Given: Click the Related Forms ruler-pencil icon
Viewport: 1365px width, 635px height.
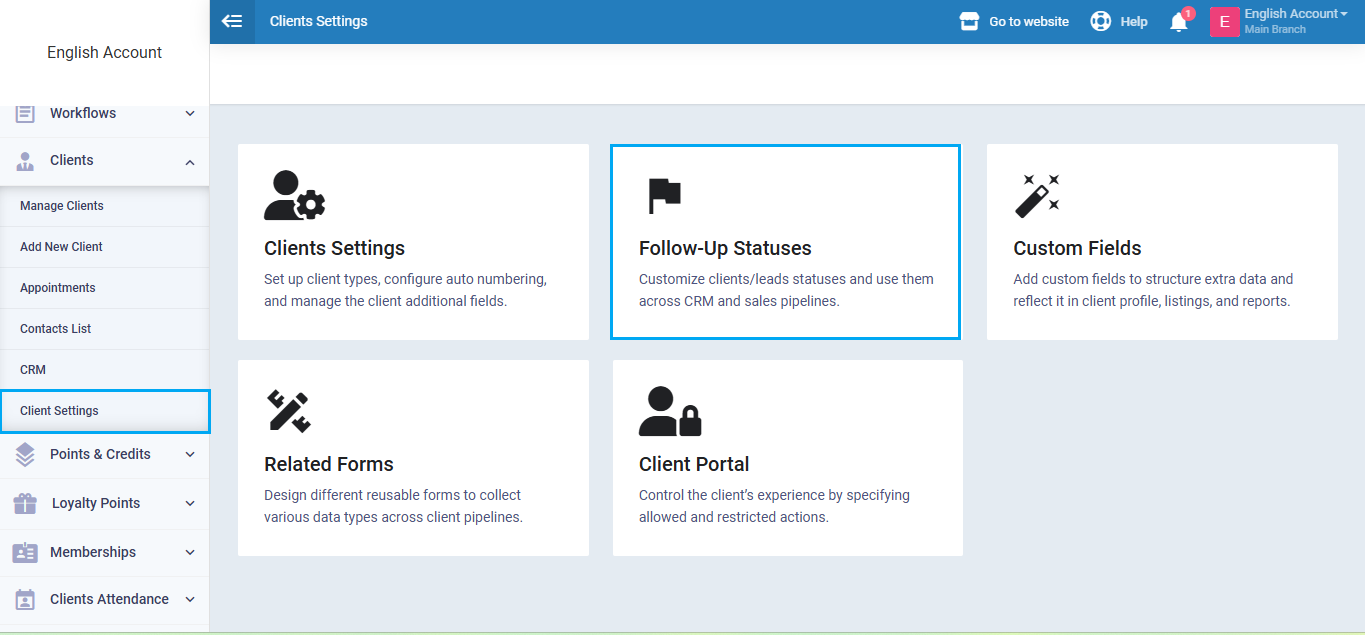Looking at the screenshot, I should point(288,411).
